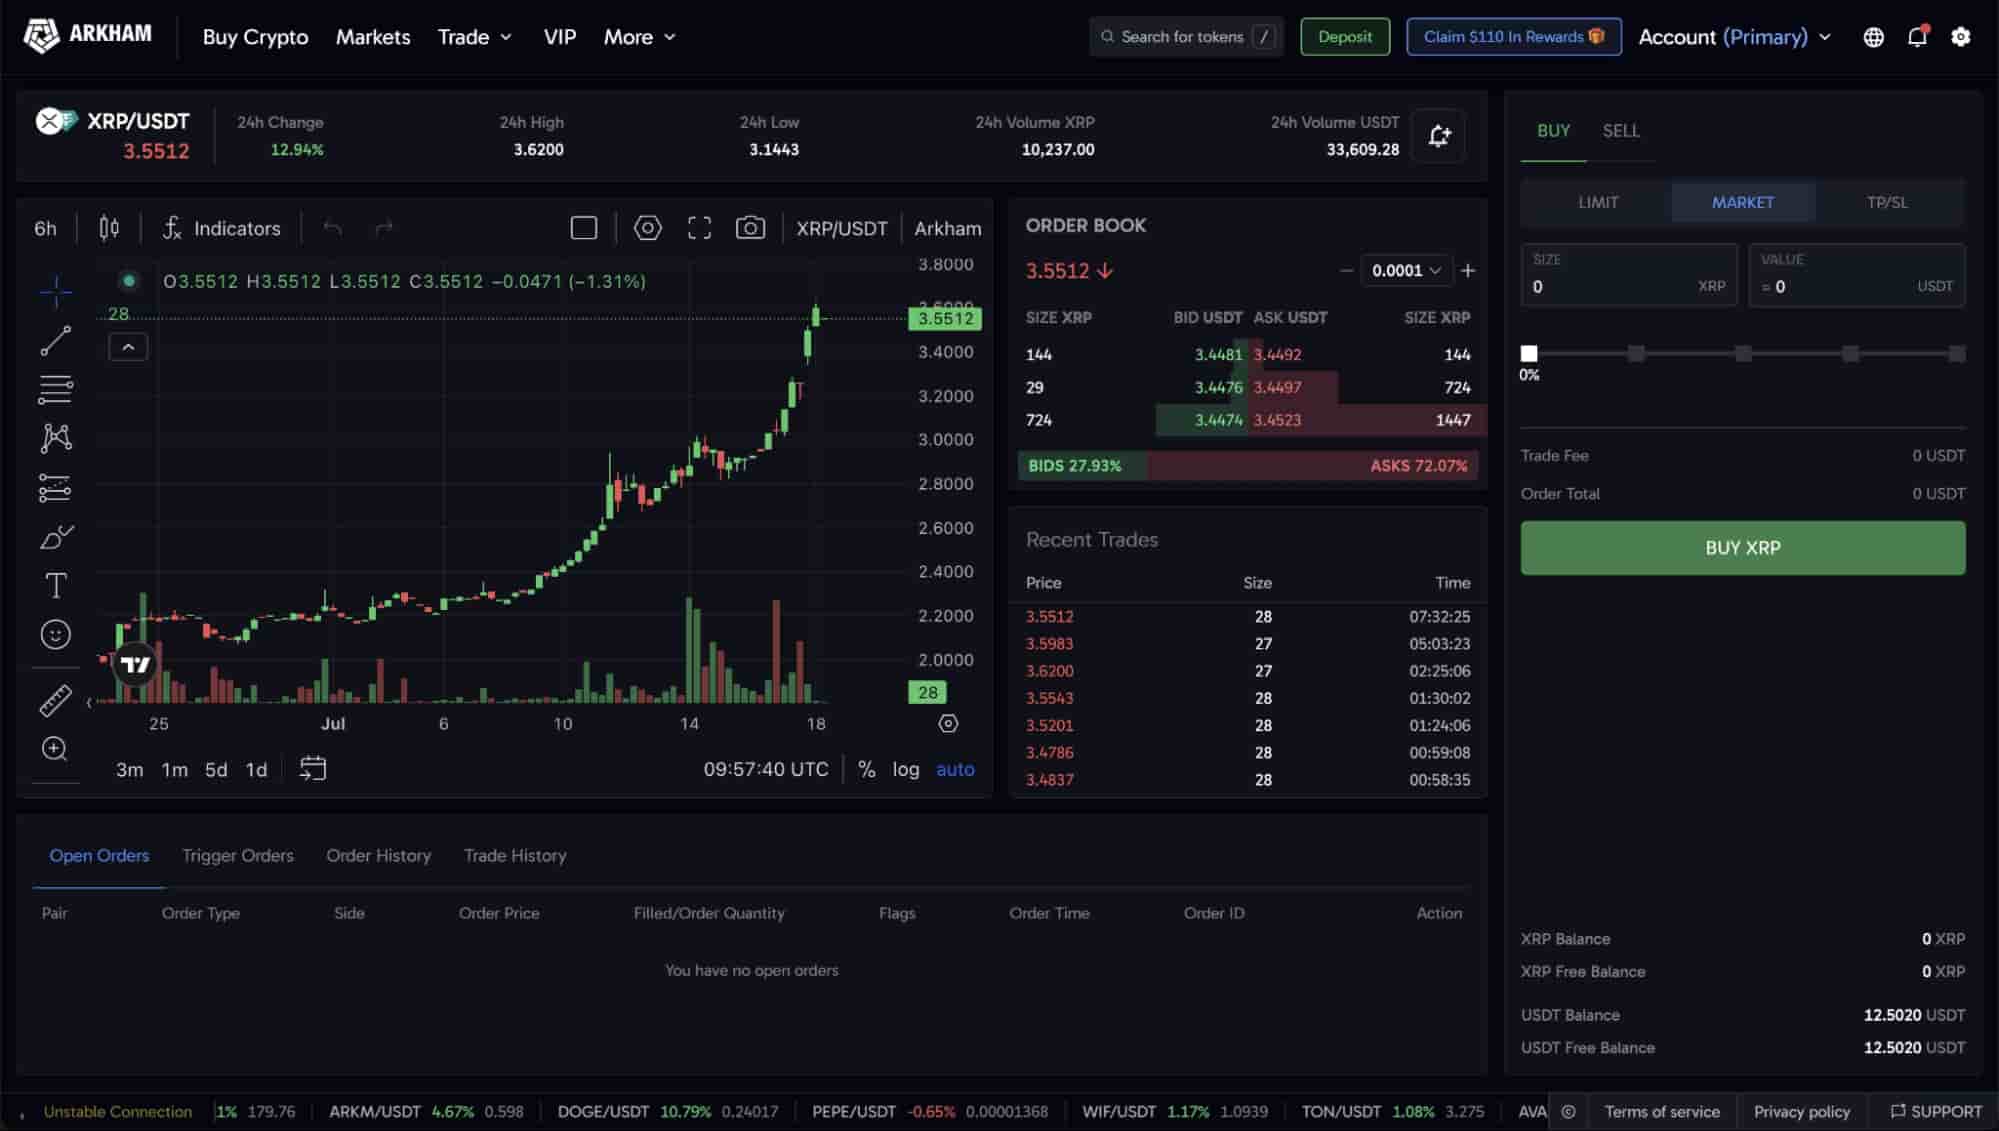This screenshot has width=1999, height=1131.
Task: Claim $110 in rewards
Action: pos(1513,36)
